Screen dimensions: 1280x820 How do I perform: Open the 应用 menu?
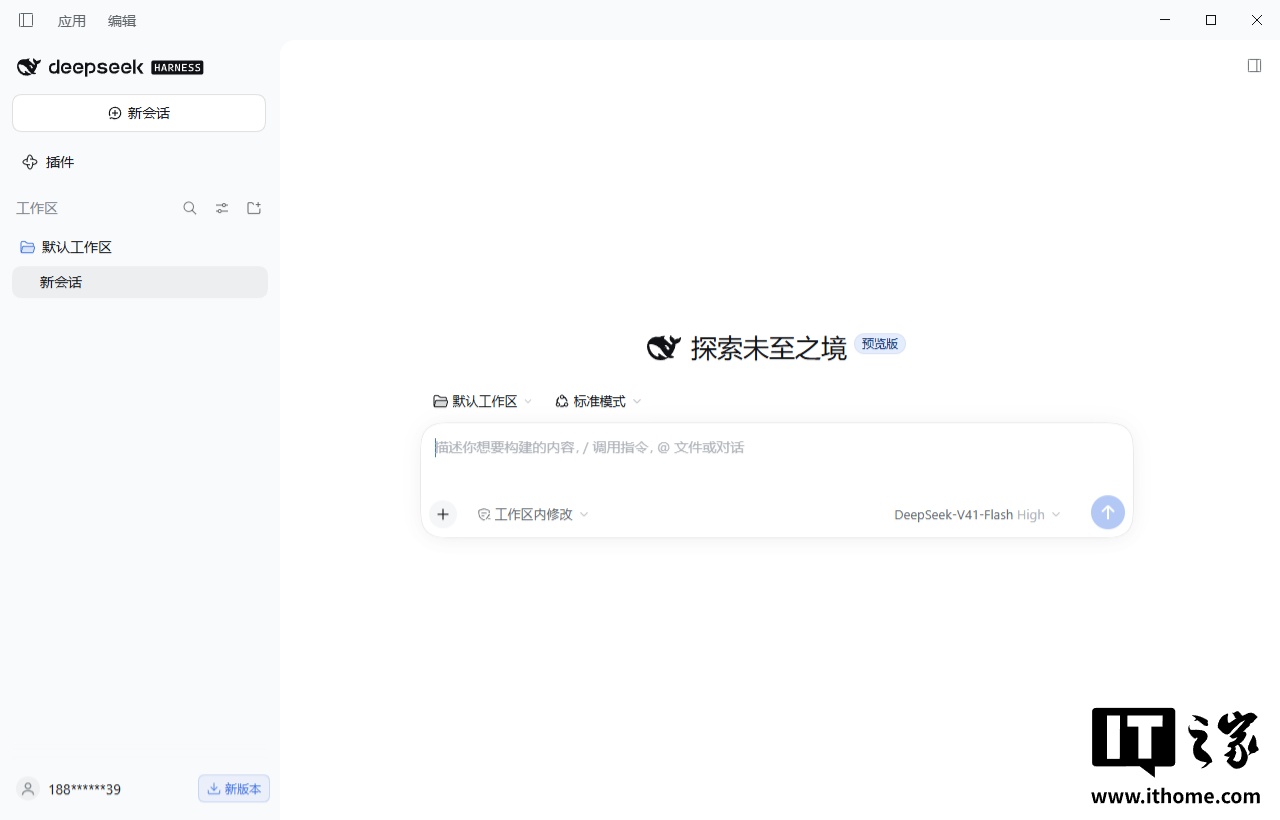coord(72,21)
